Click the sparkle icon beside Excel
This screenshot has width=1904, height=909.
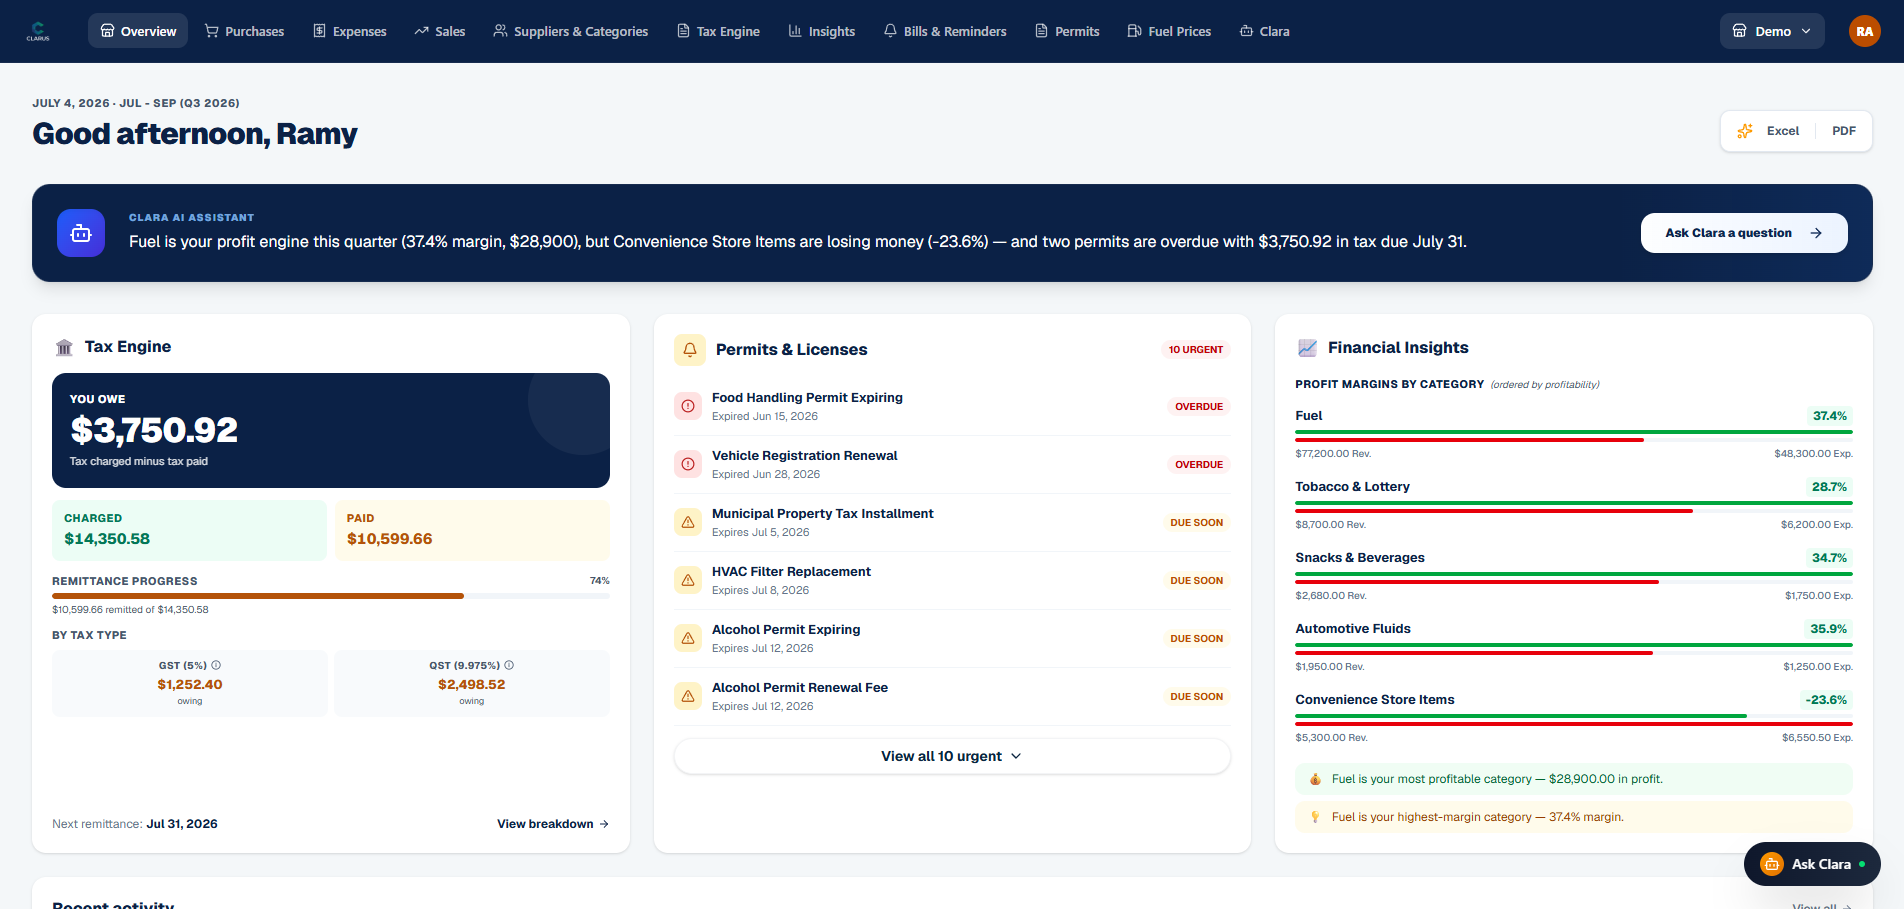coord(1745,131)
